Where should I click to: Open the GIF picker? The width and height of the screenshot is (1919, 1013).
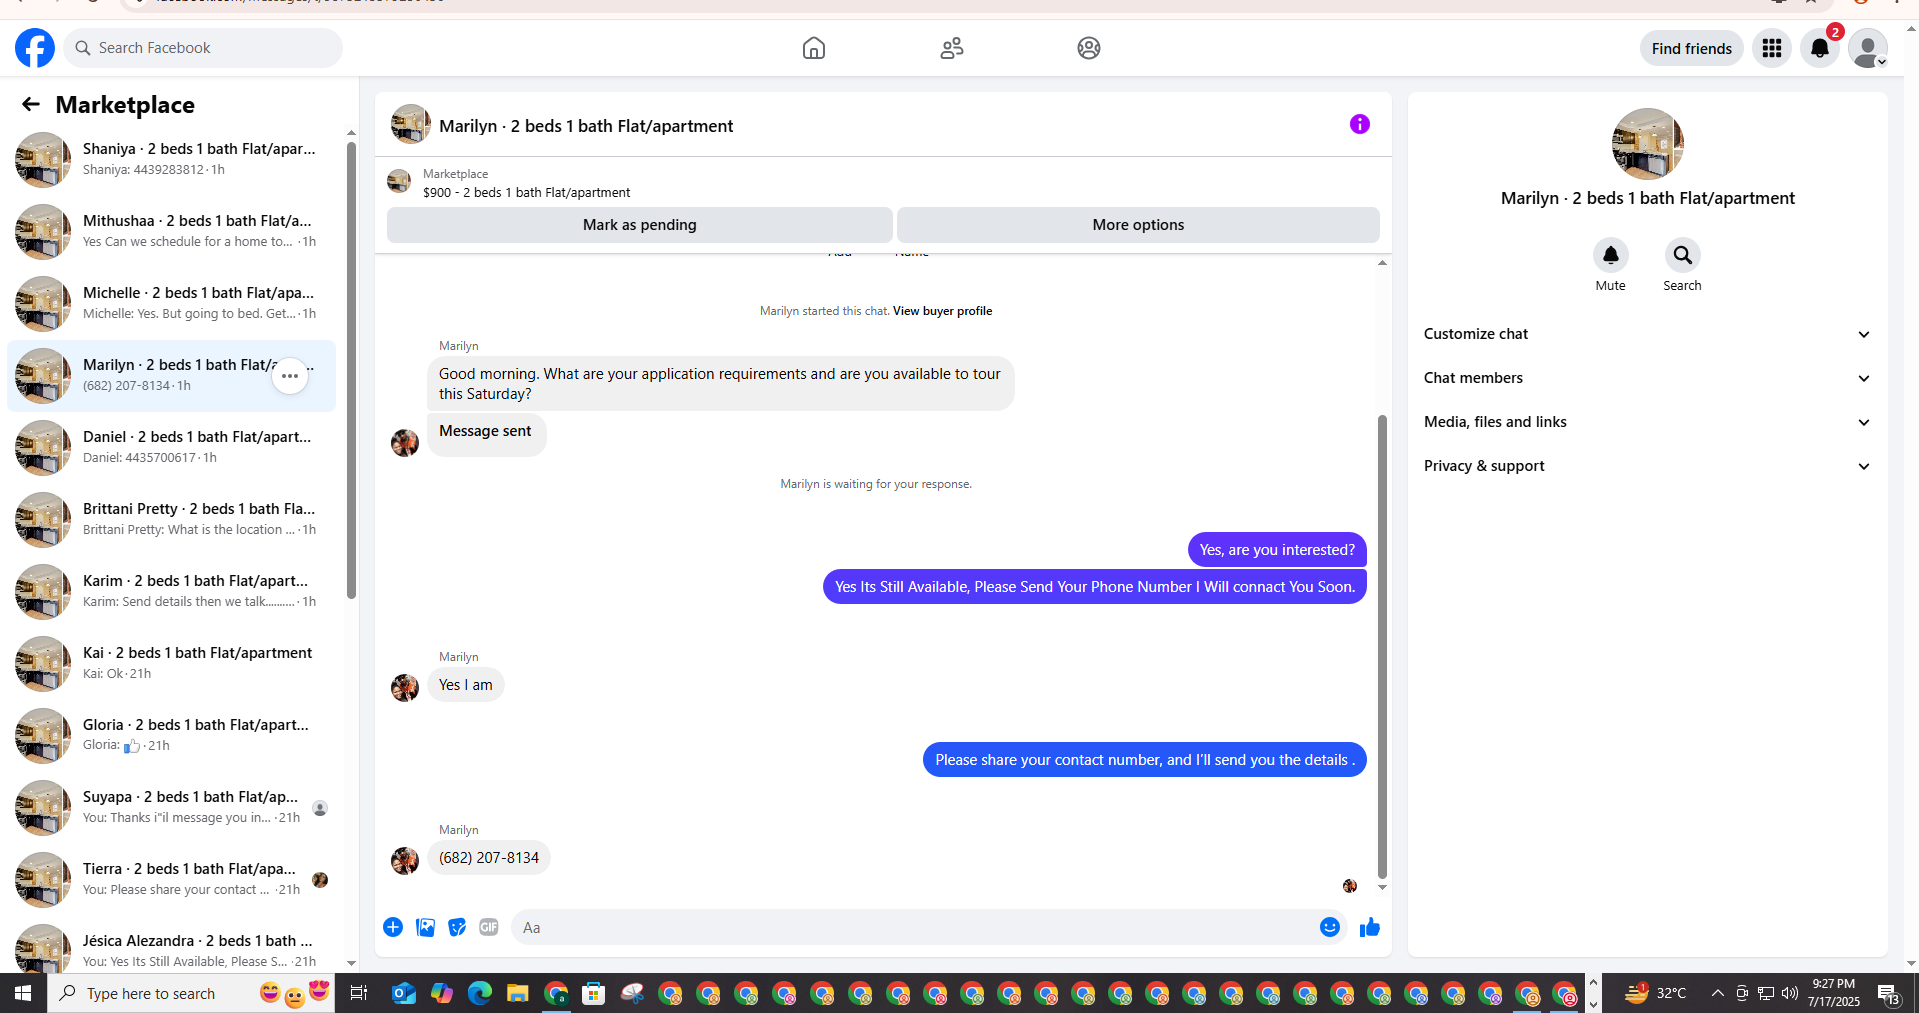coord(489,927)
